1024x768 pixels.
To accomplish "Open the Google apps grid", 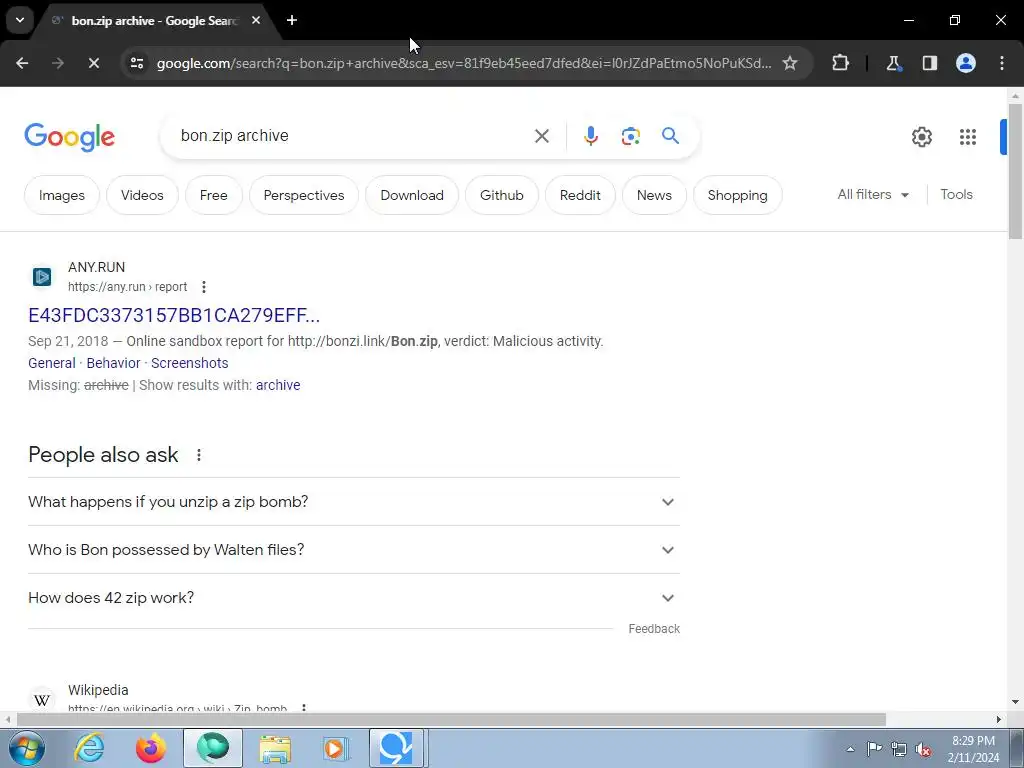I will pyautogui.click(x=967, y=136).
